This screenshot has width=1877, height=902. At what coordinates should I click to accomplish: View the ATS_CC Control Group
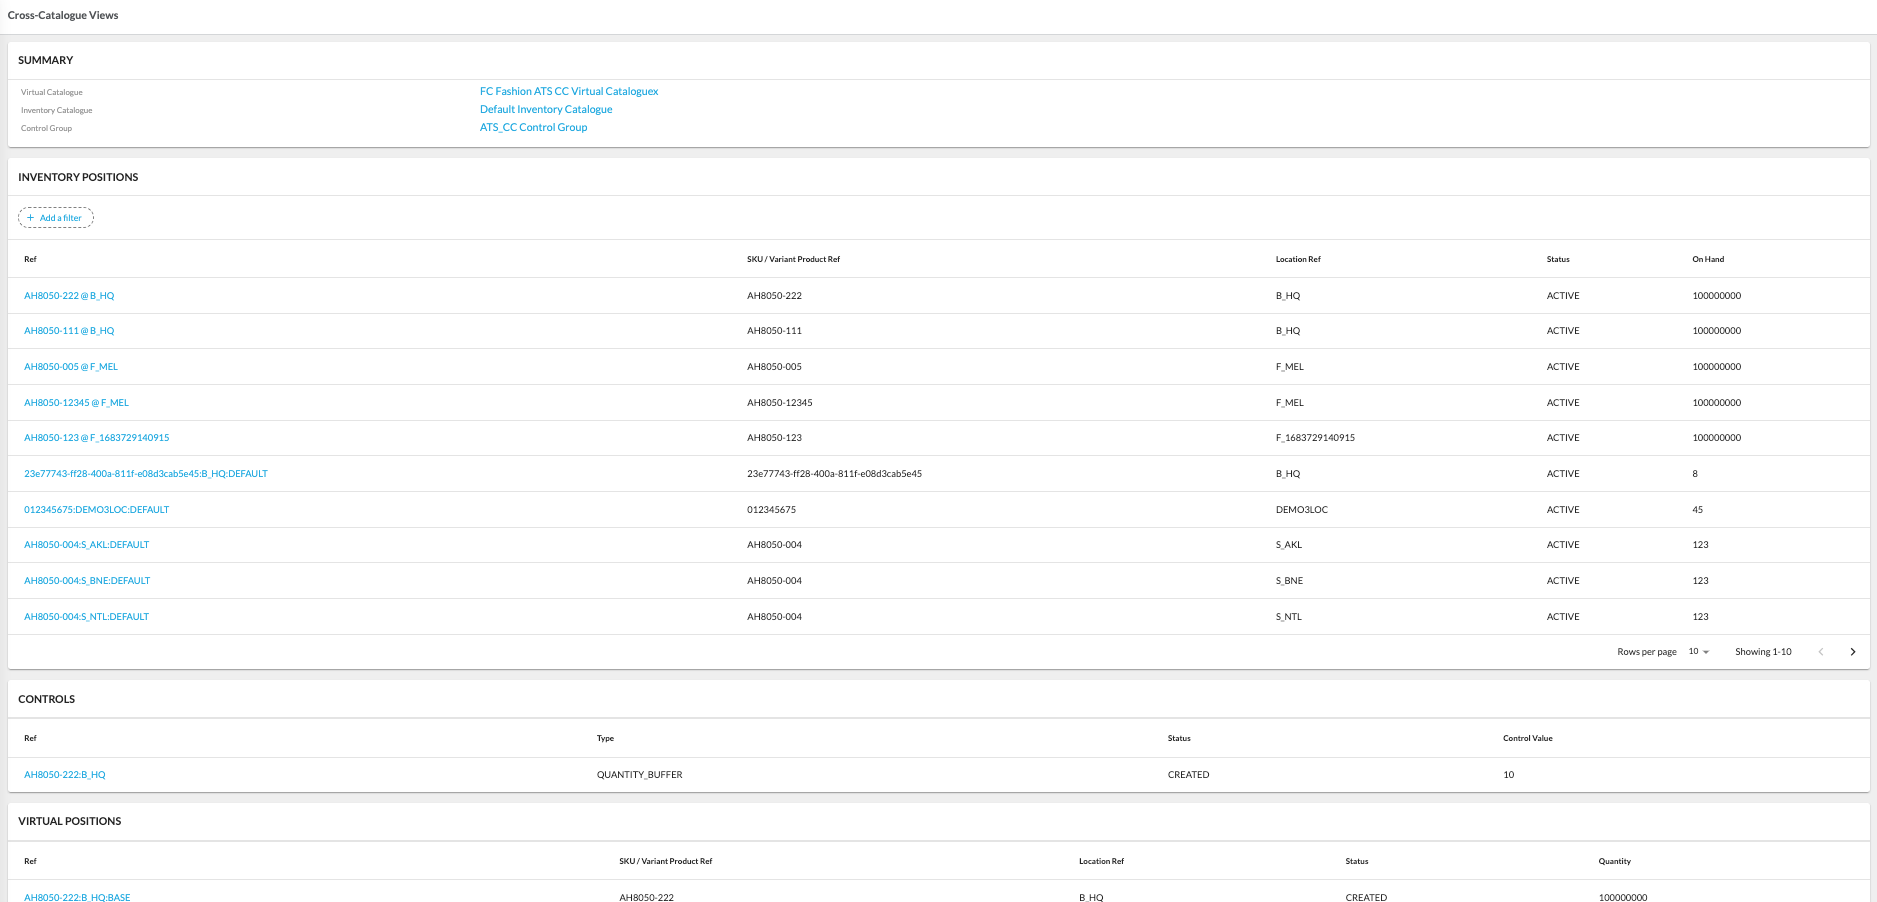[533, 127]
